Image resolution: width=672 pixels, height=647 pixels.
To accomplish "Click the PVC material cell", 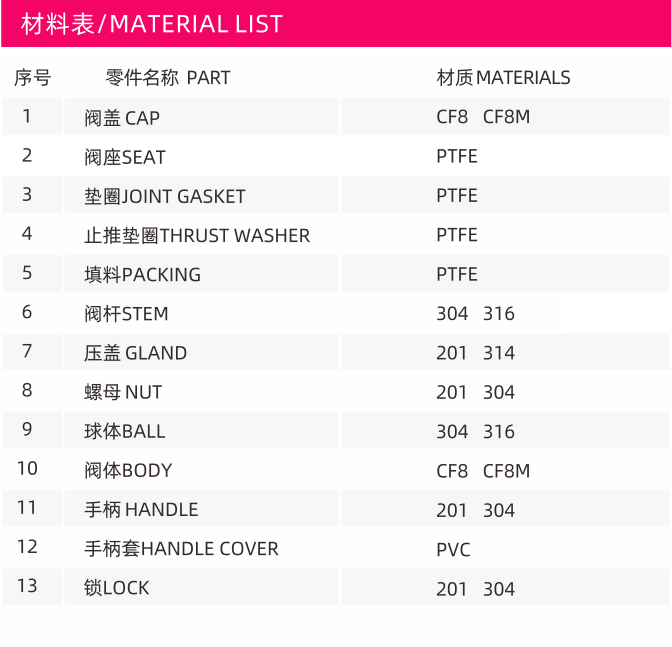I will tap(453, 550).
